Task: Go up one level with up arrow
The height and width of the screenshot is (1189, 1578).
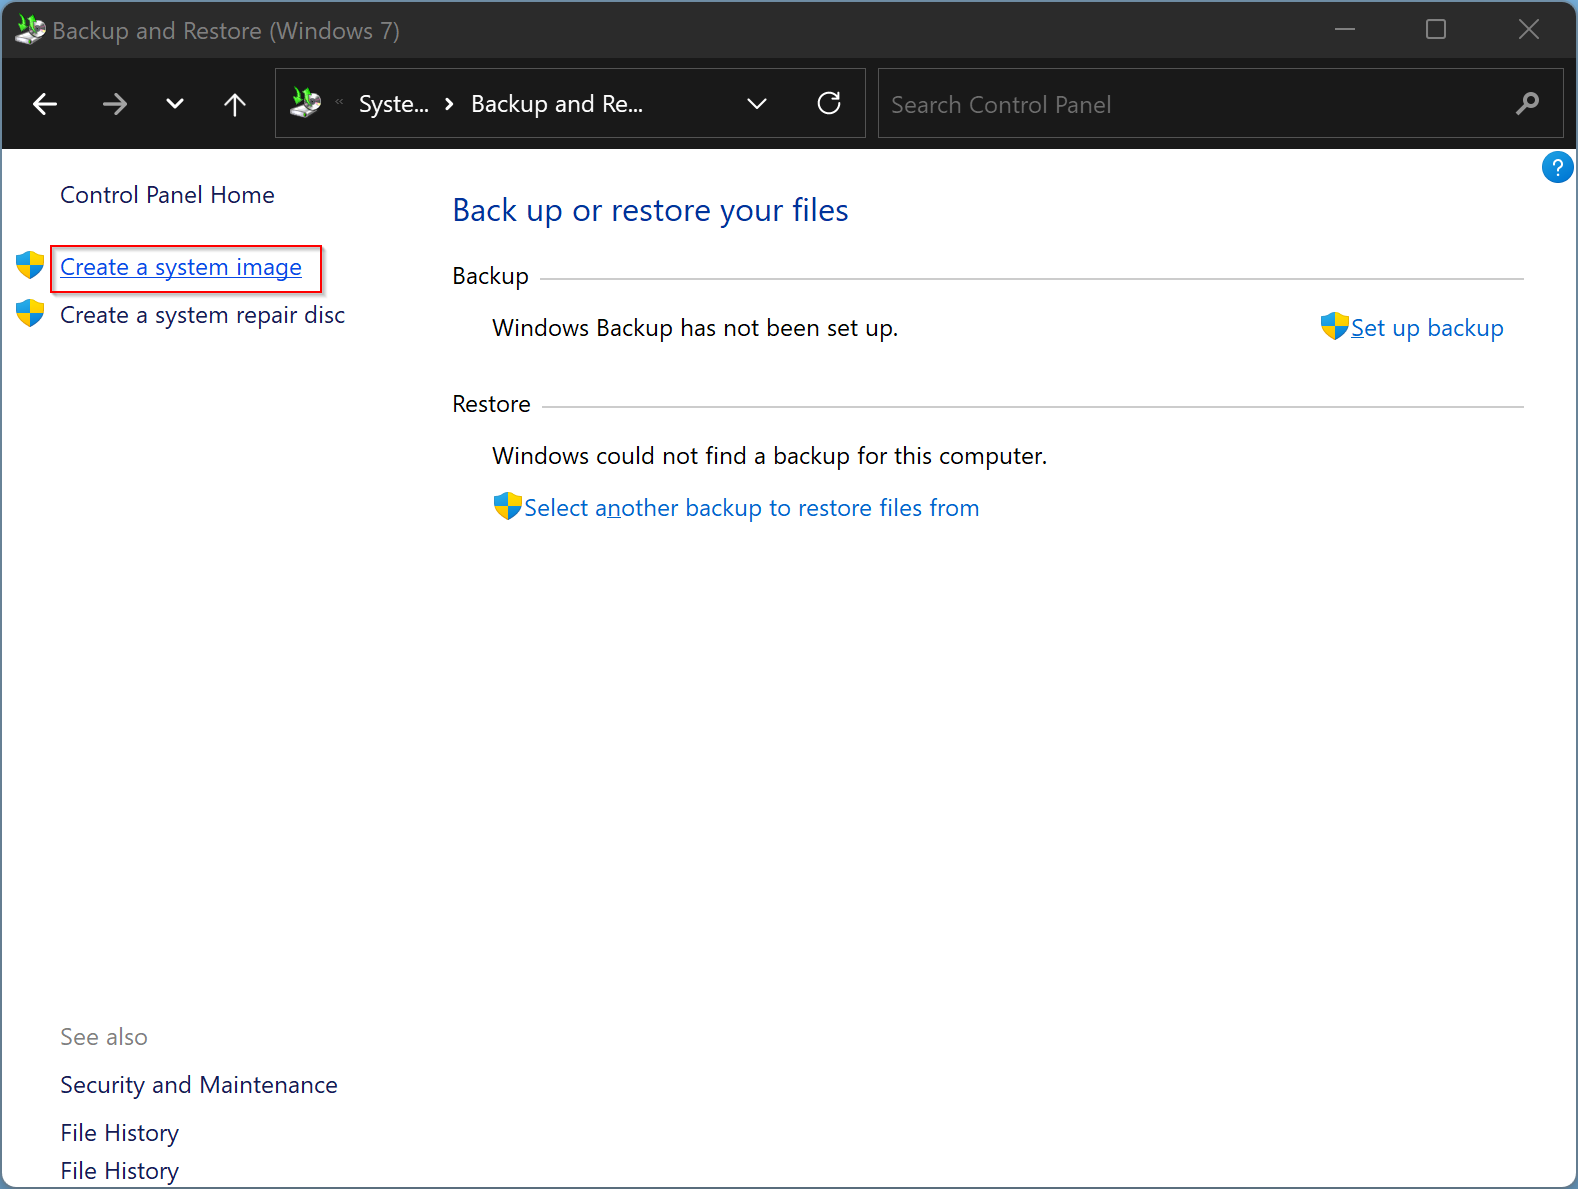Action: (x=235, y=104)
